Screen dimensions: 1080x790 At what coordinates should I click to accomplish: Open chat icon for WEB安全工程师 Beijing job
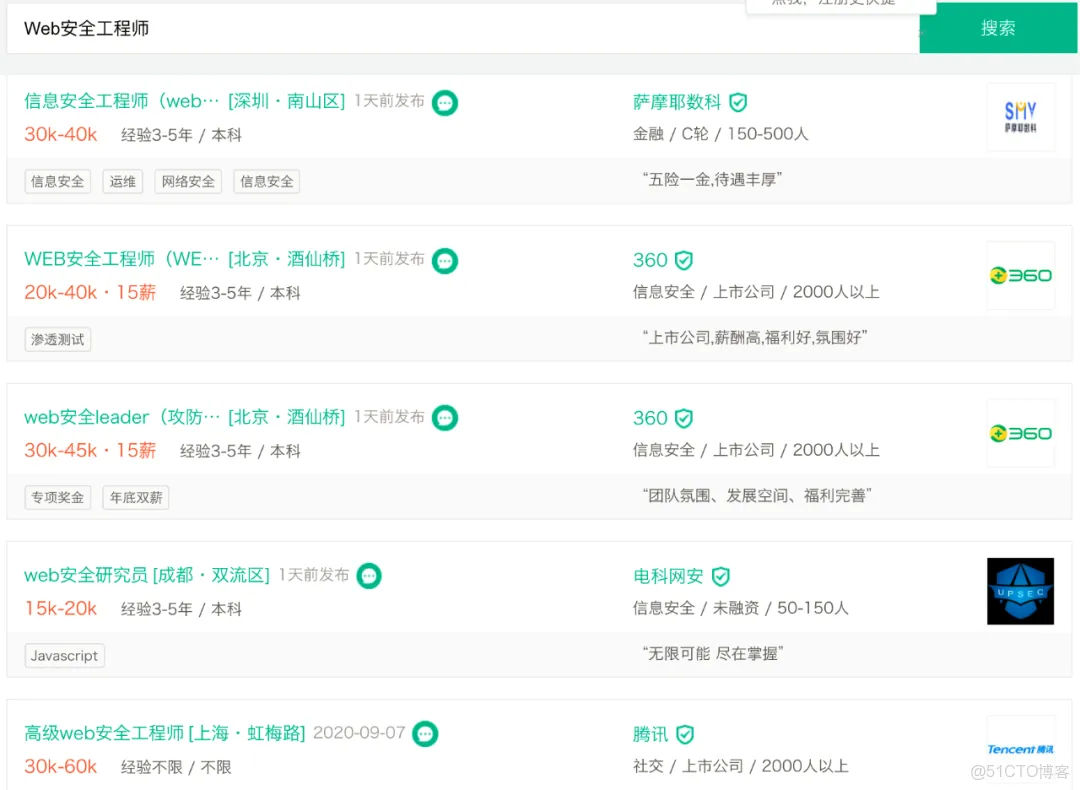pyautogui.click(x=445, y=260)
